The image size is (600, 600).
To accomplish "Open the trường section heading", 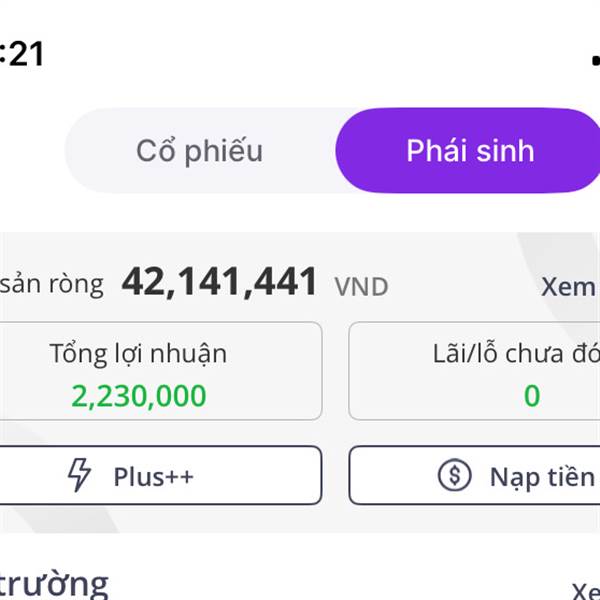I will coord(54,585).
